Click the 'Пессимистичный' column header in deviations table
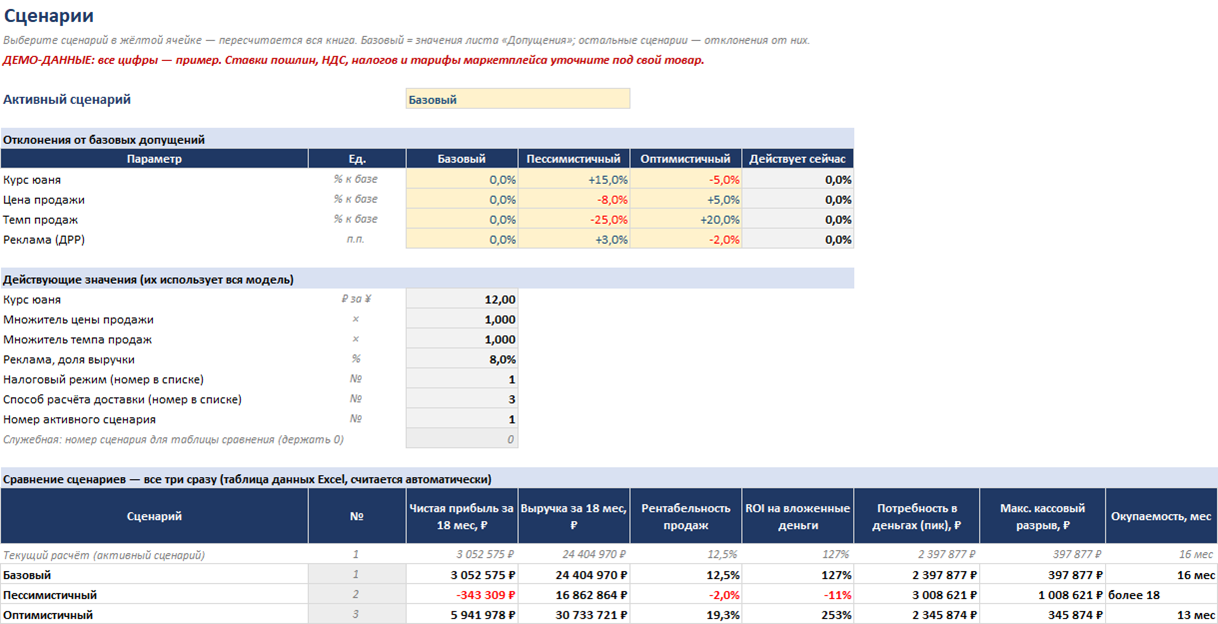 [x=574, y=159]
